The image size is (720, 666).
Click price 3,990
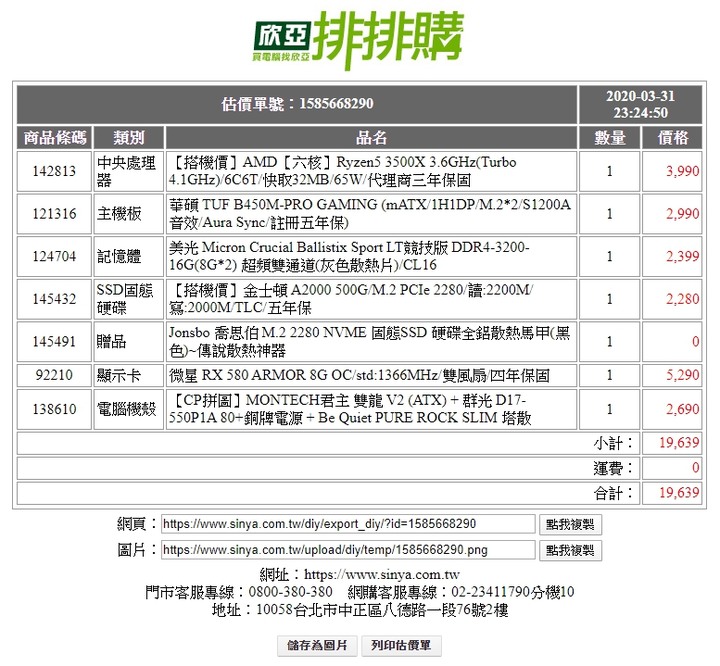tap(682, 171)
